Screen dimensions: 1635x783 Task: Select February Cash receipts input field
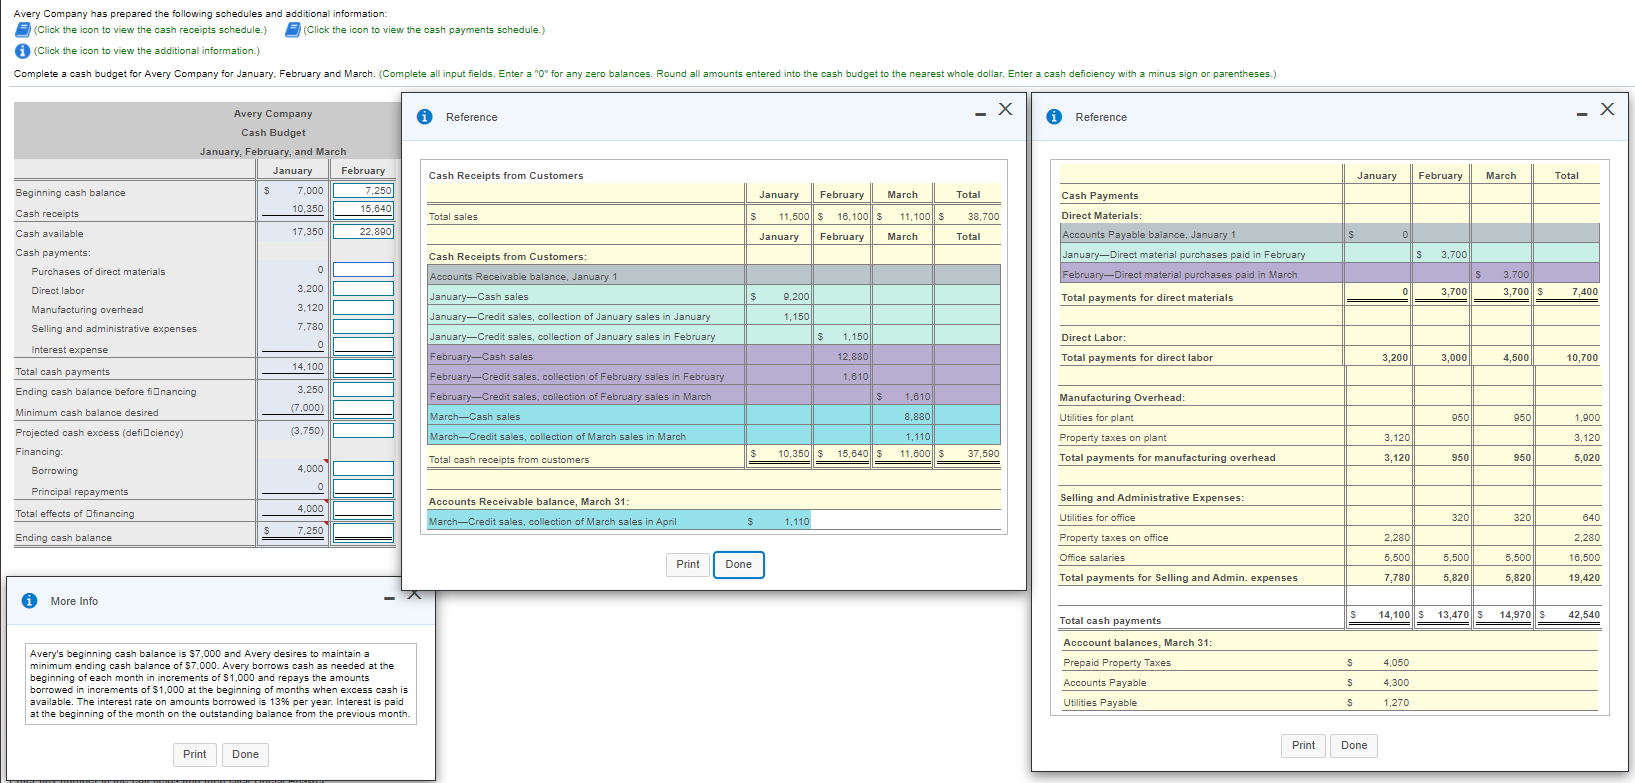[x=363, y=209]
